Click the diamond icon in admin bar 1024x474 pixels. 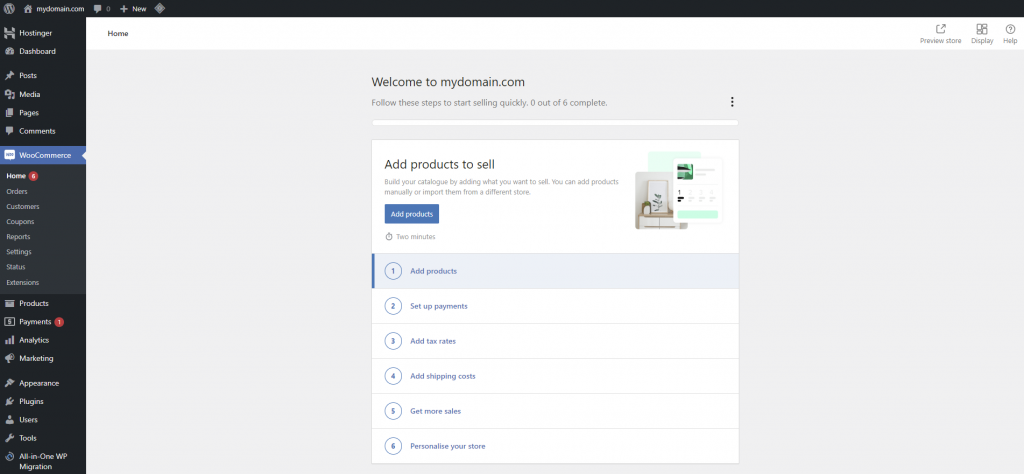(160, 8)
